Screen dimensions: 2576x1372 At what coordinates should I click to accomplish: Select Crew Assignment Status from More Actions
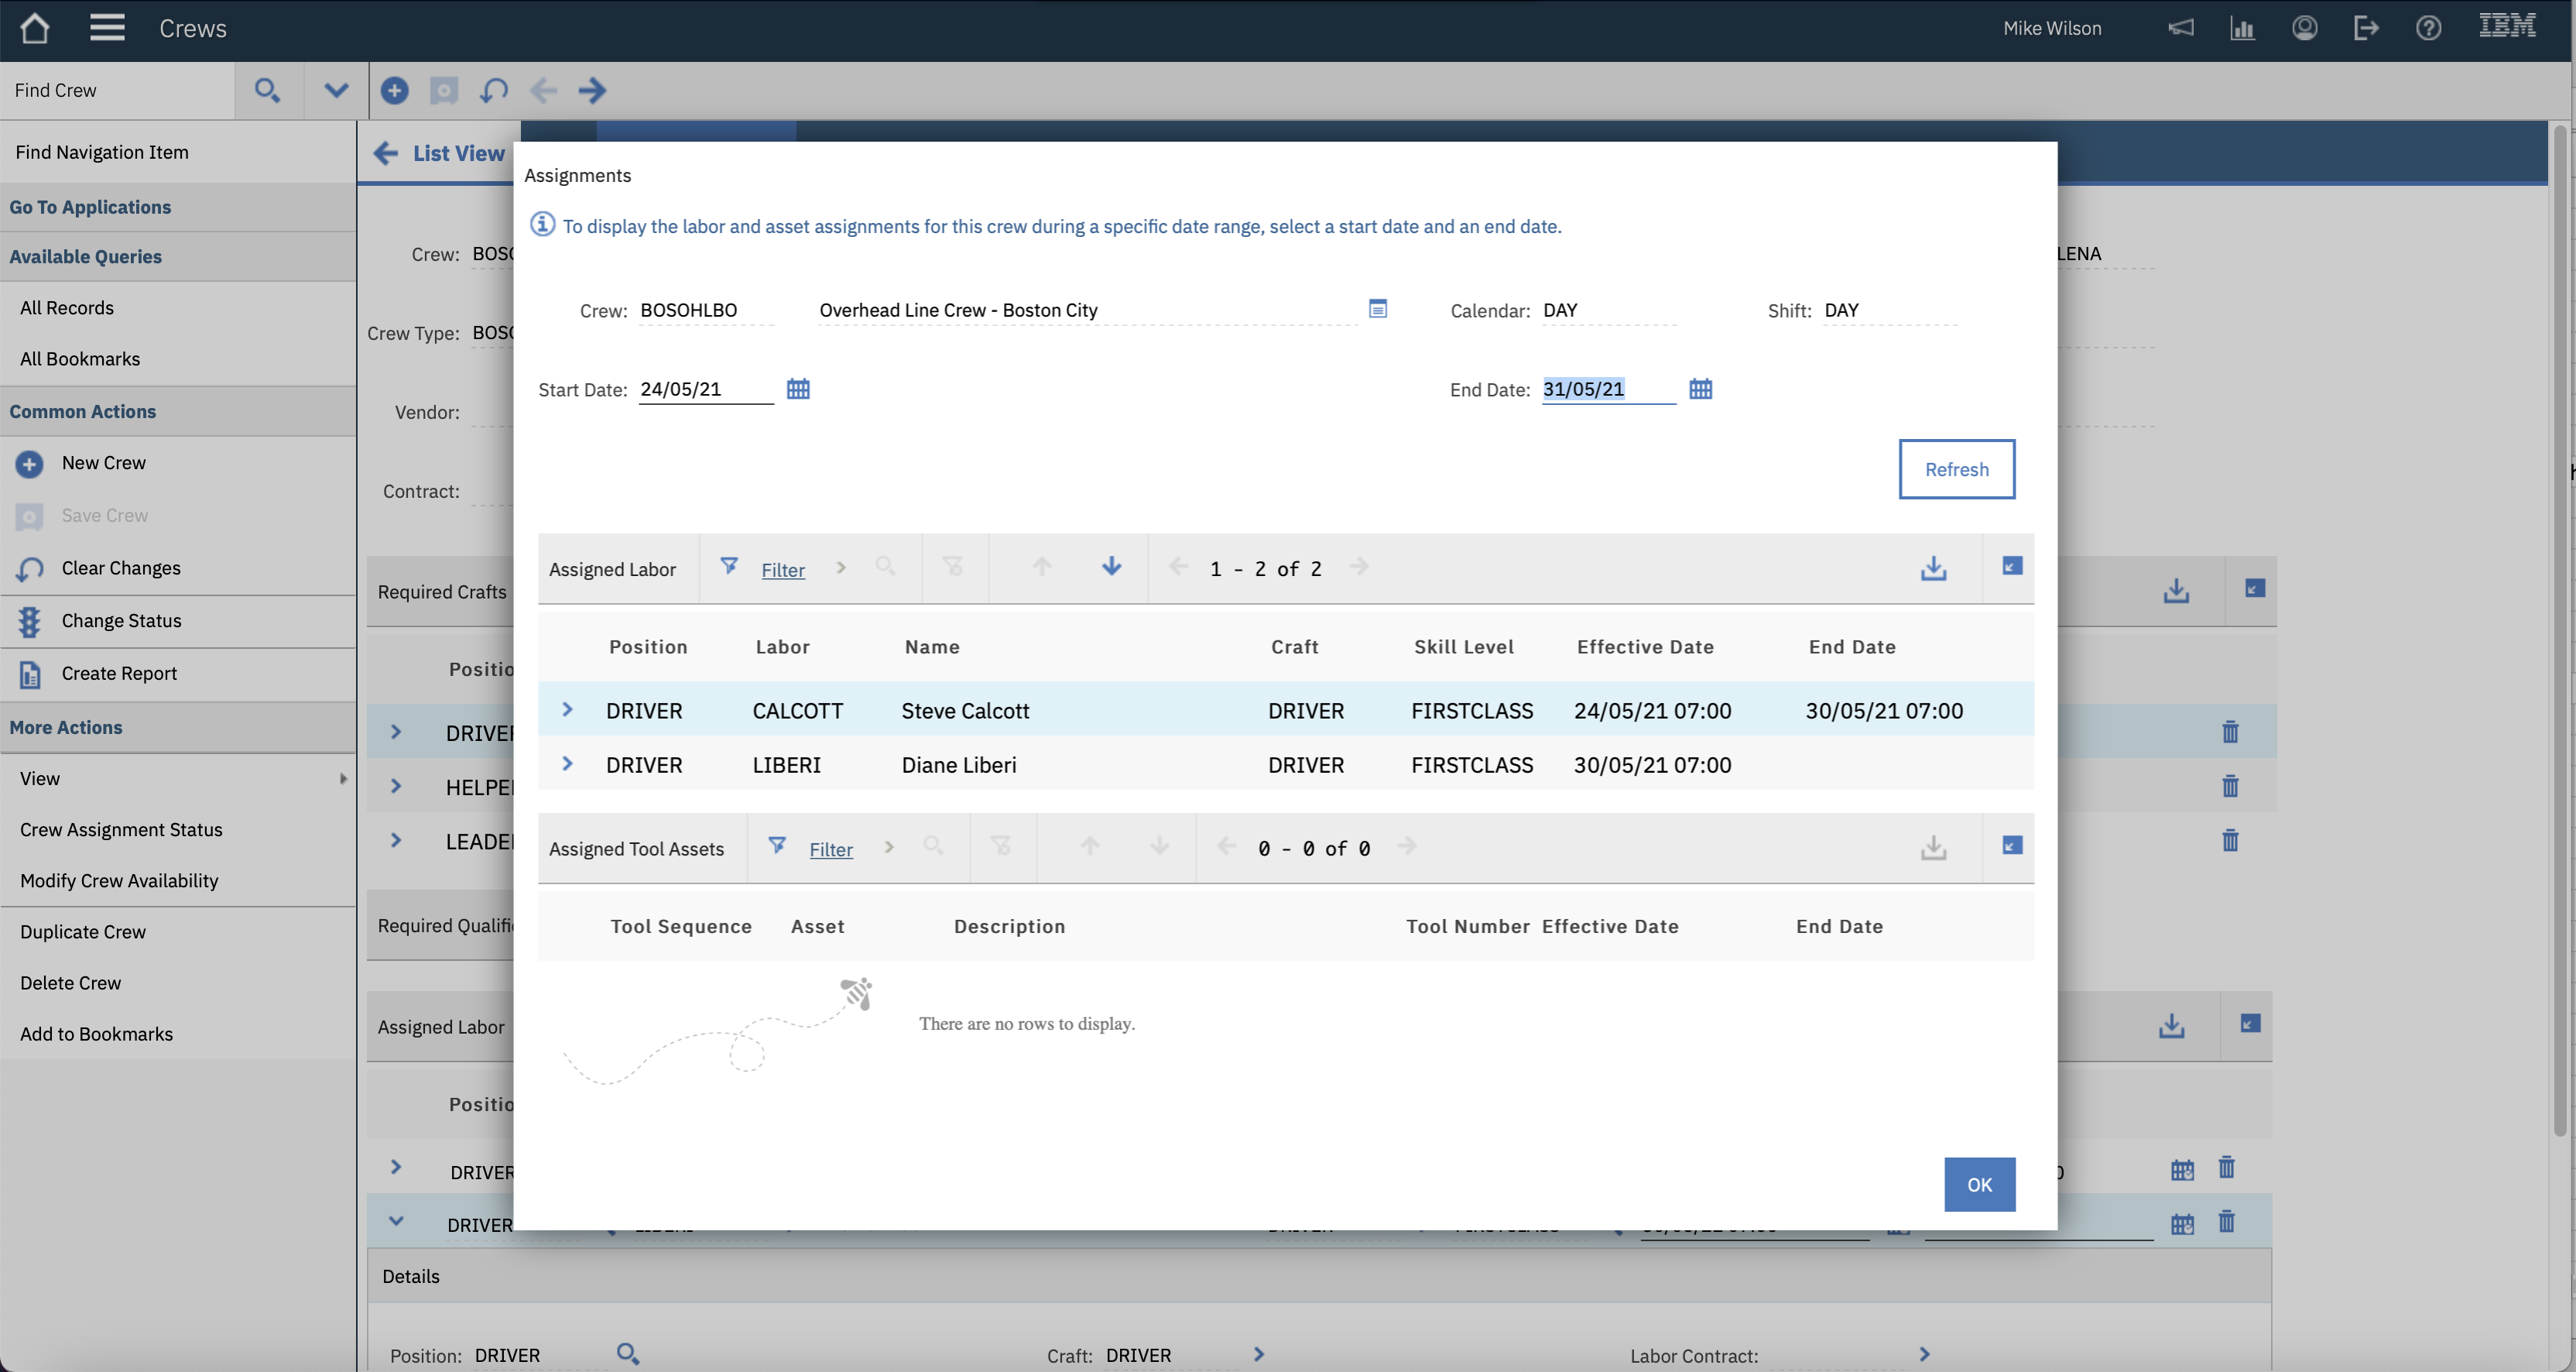pyautogui.click(x=121, y=829)
